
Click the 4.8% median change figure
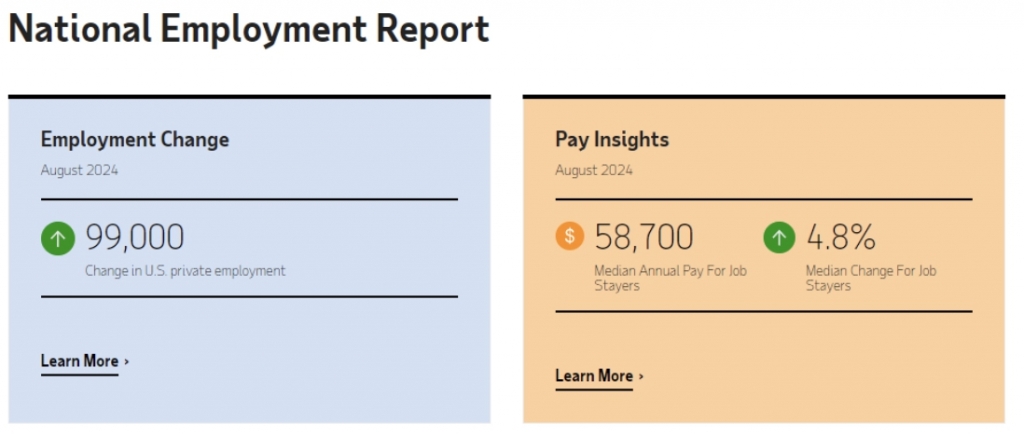point(841,238)
